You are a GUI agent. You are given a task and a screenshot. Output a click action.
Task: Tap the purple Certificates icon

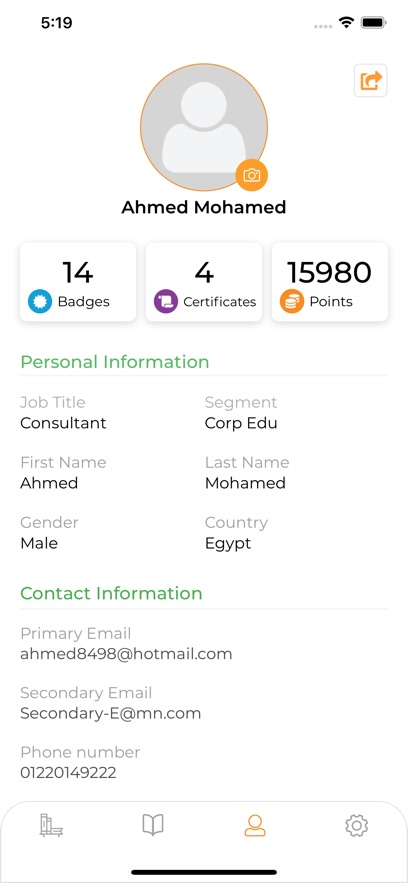(165, 301)
